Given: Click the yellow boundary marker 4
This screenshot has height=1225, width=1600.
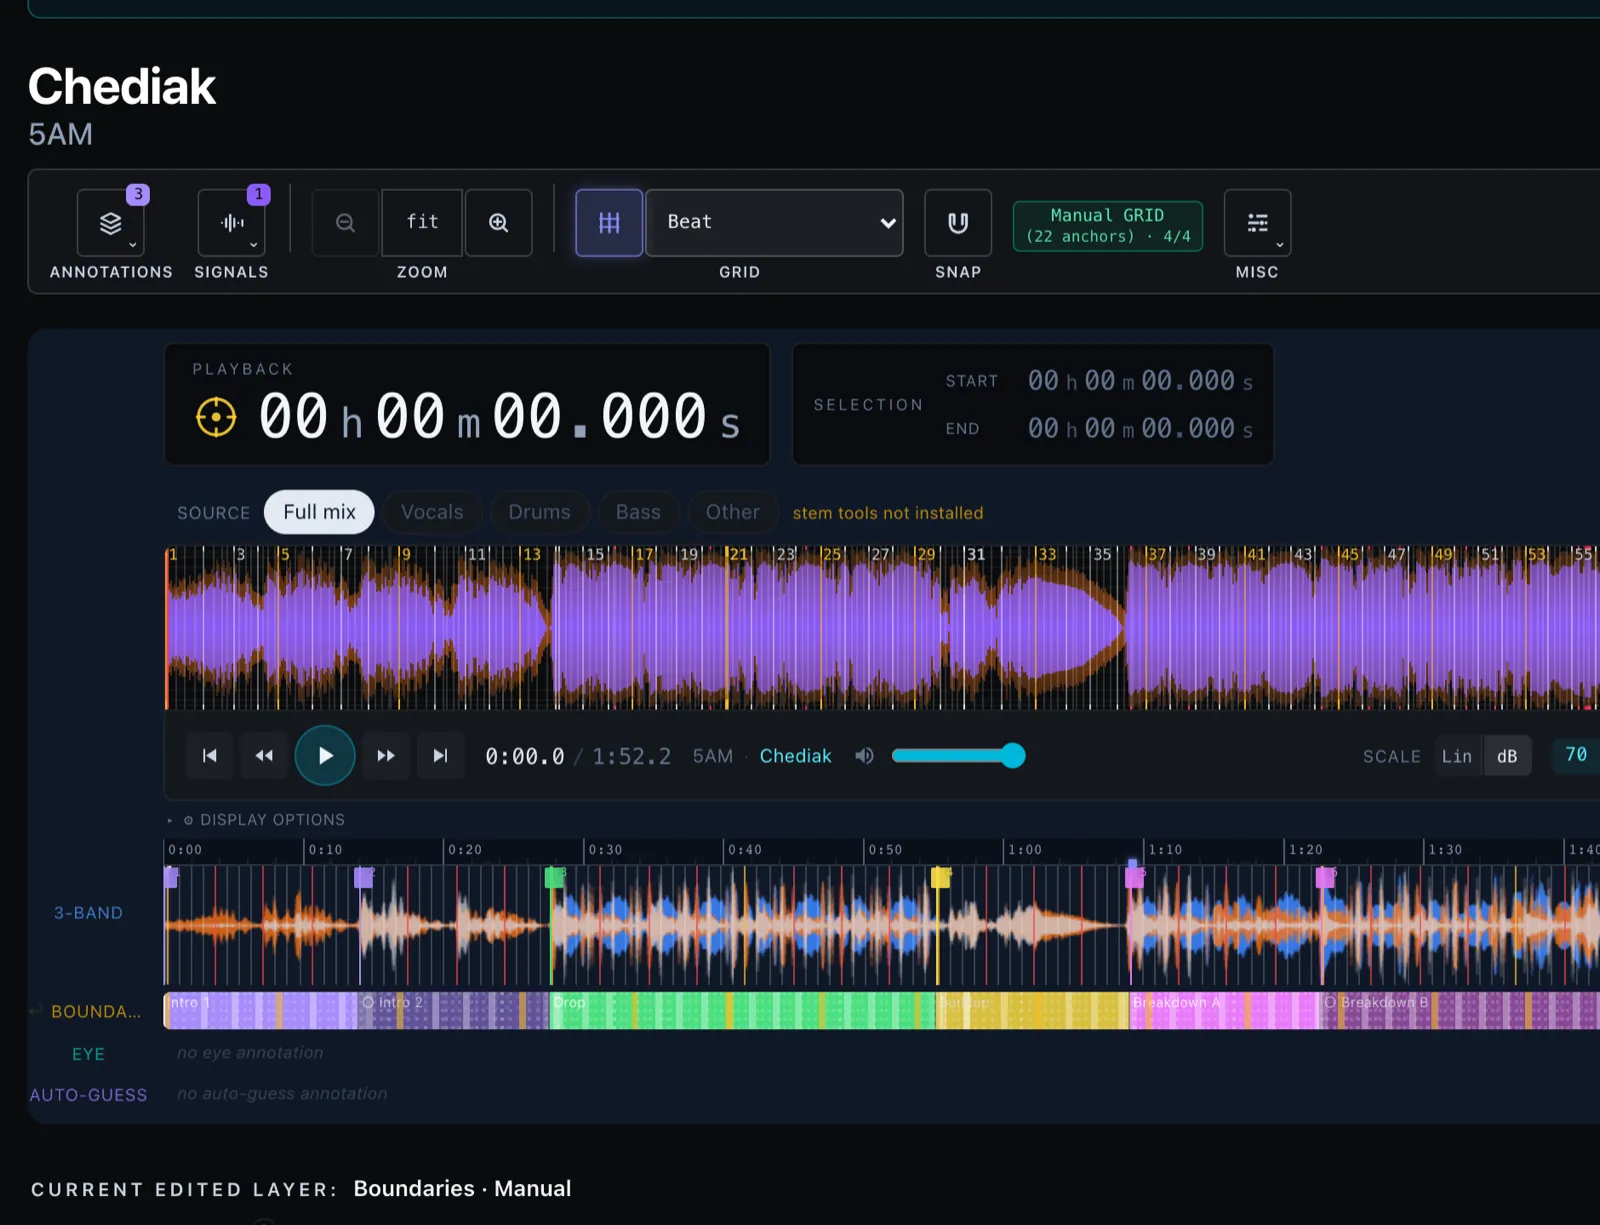Looking at the screenshot, I should click(940, 877).
